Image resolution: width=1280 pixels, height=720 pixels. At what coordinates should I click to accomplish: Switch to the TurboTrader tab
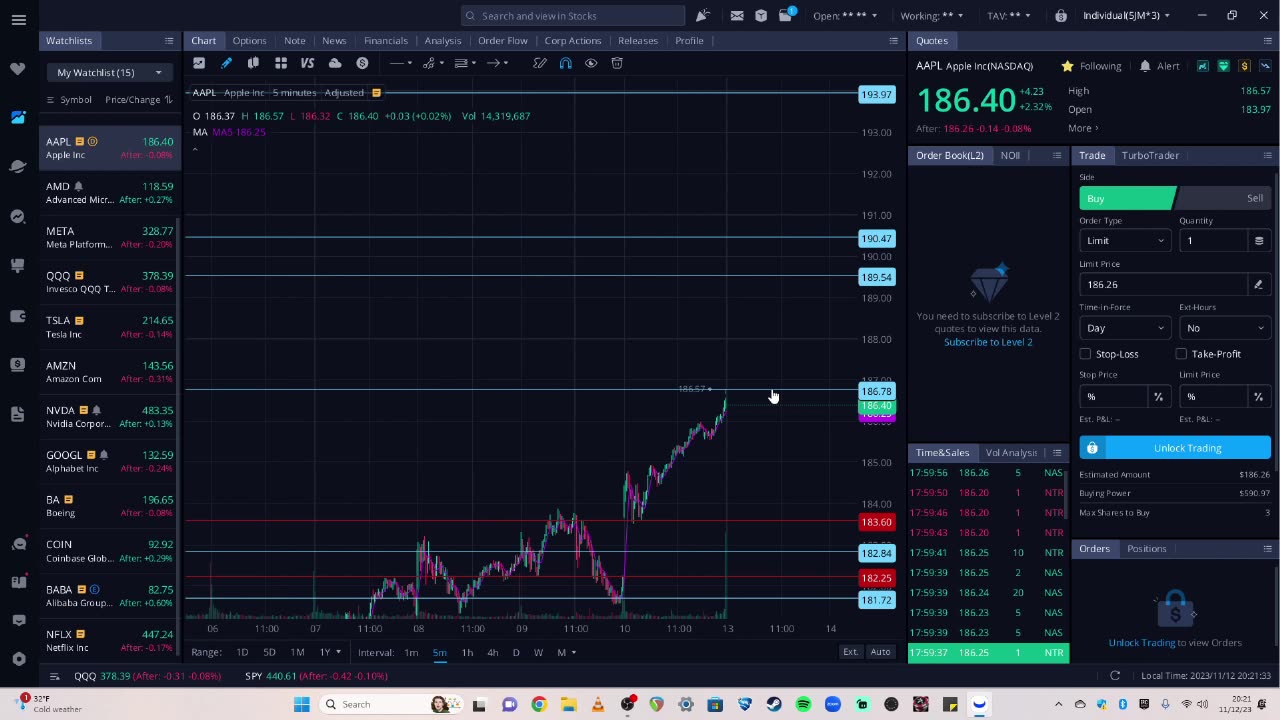point(1150,155)
